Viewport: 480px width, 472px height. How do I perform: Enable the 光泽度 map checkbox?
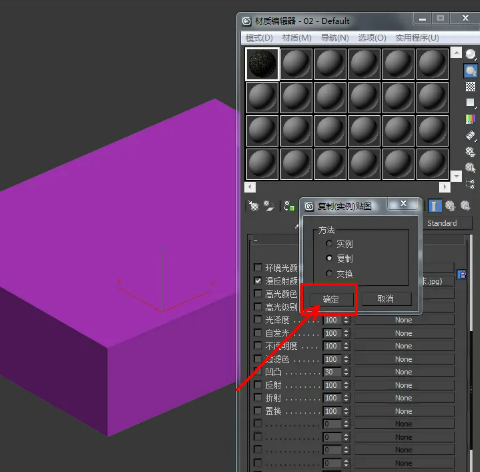(x=258, y=319)
